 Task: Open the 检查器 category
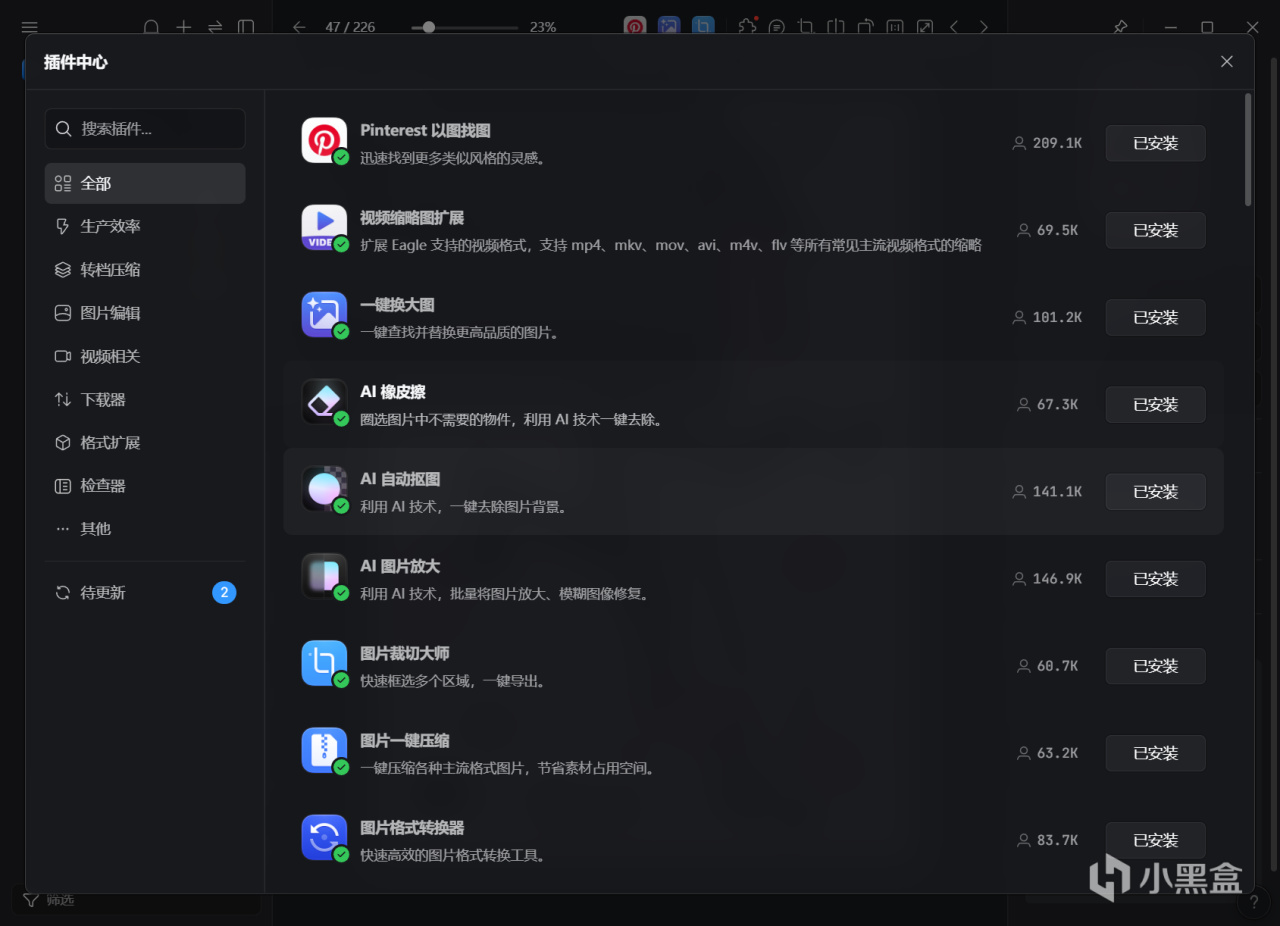coord(145,485)
